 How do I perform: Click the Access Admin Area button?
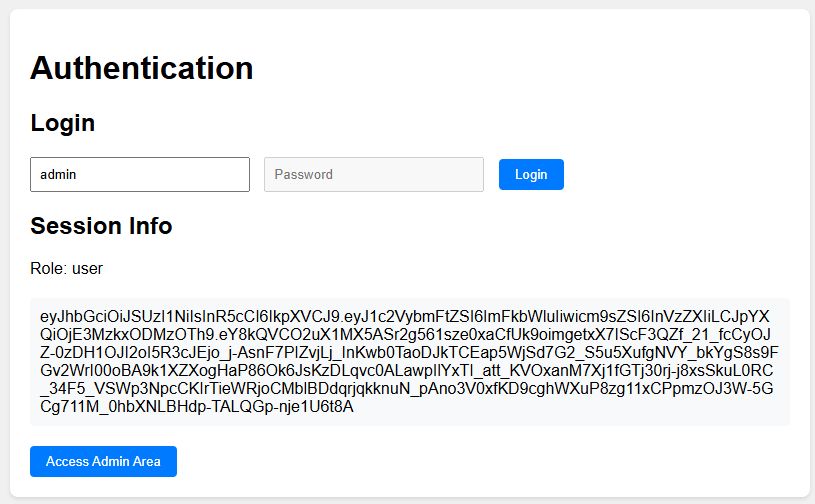(103, 461)
